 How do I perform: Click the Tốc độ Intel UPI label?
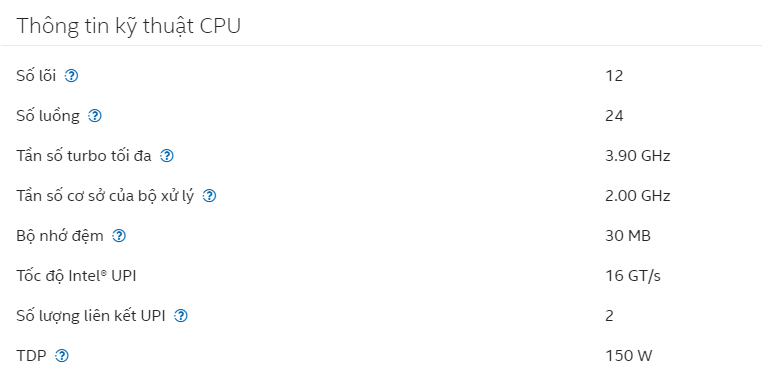tap(76, 276)
